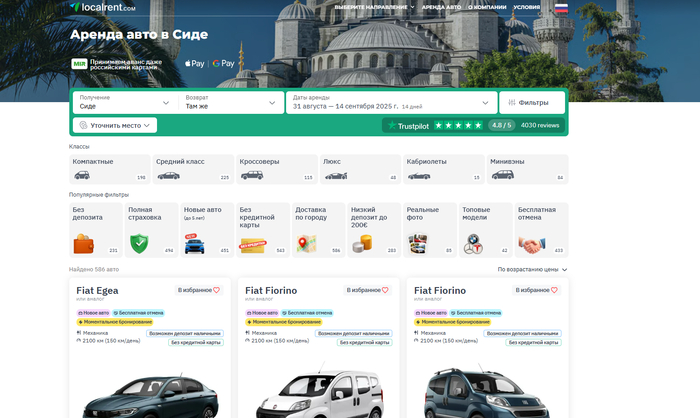Expand the Выберите направление menu
The width and height of the screenshot is (700, 418).
click(374, 7)
